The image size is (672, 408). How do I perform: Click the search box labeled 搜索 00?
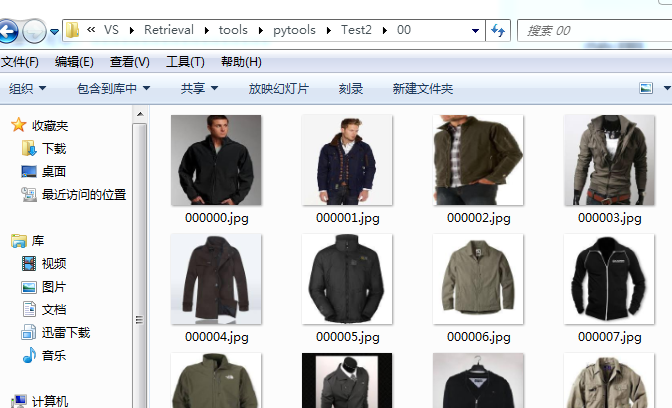click(x=595, y=31)
